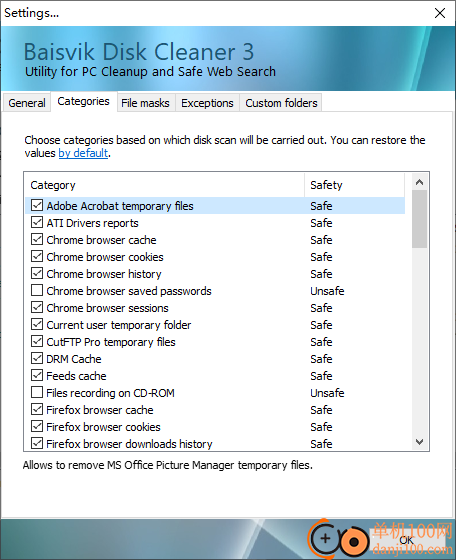This screenshot has height=560, width=456.
Task: Enable Files recording on CD-ROM checkbox
Action: tap(37, 392)
